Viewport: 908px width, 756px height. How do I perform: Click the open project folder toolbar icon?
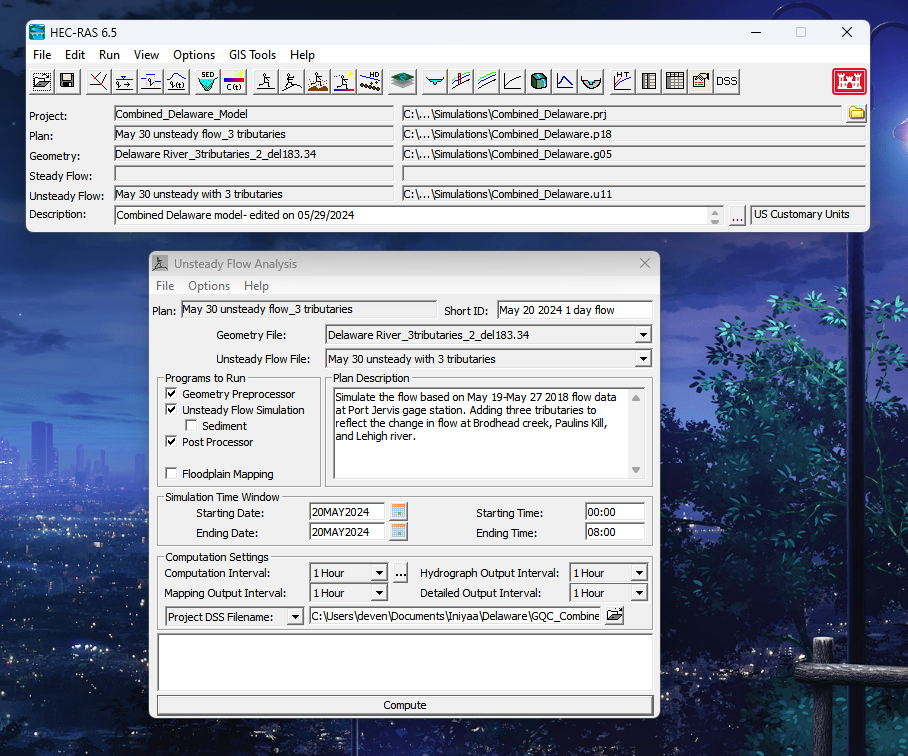tap(42, 81)
